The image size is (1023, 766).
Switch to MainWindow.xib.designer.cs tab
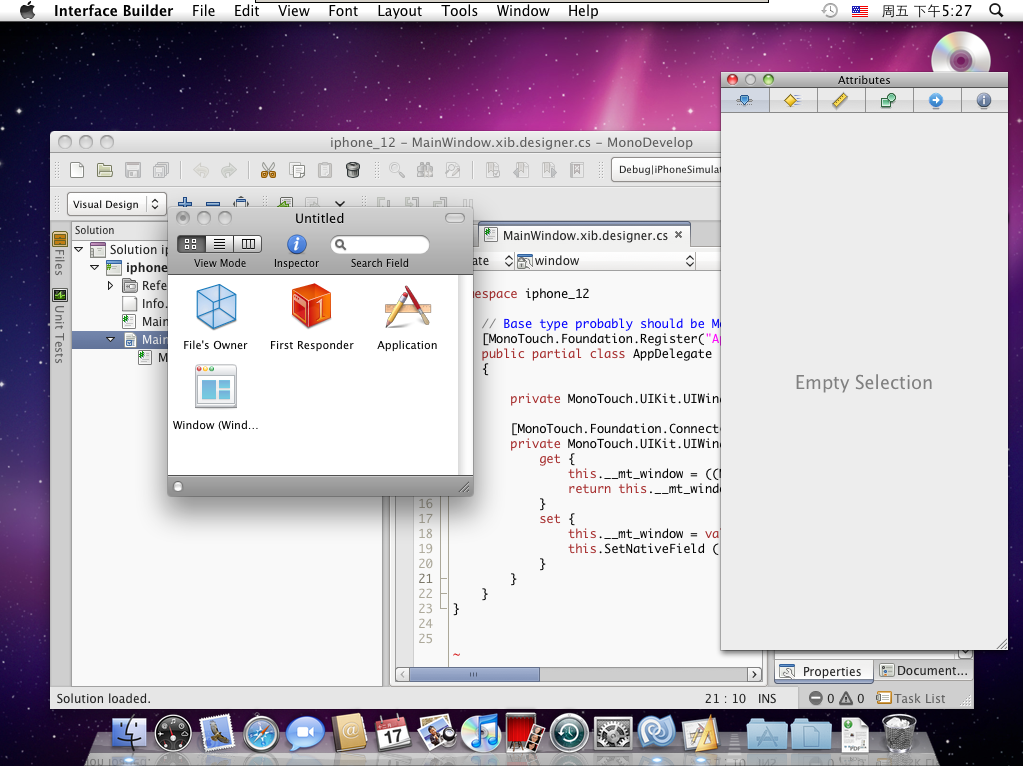585,236
